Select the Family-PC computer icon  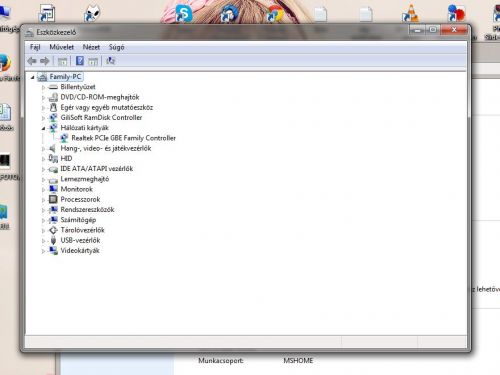(x=42, y=77)
